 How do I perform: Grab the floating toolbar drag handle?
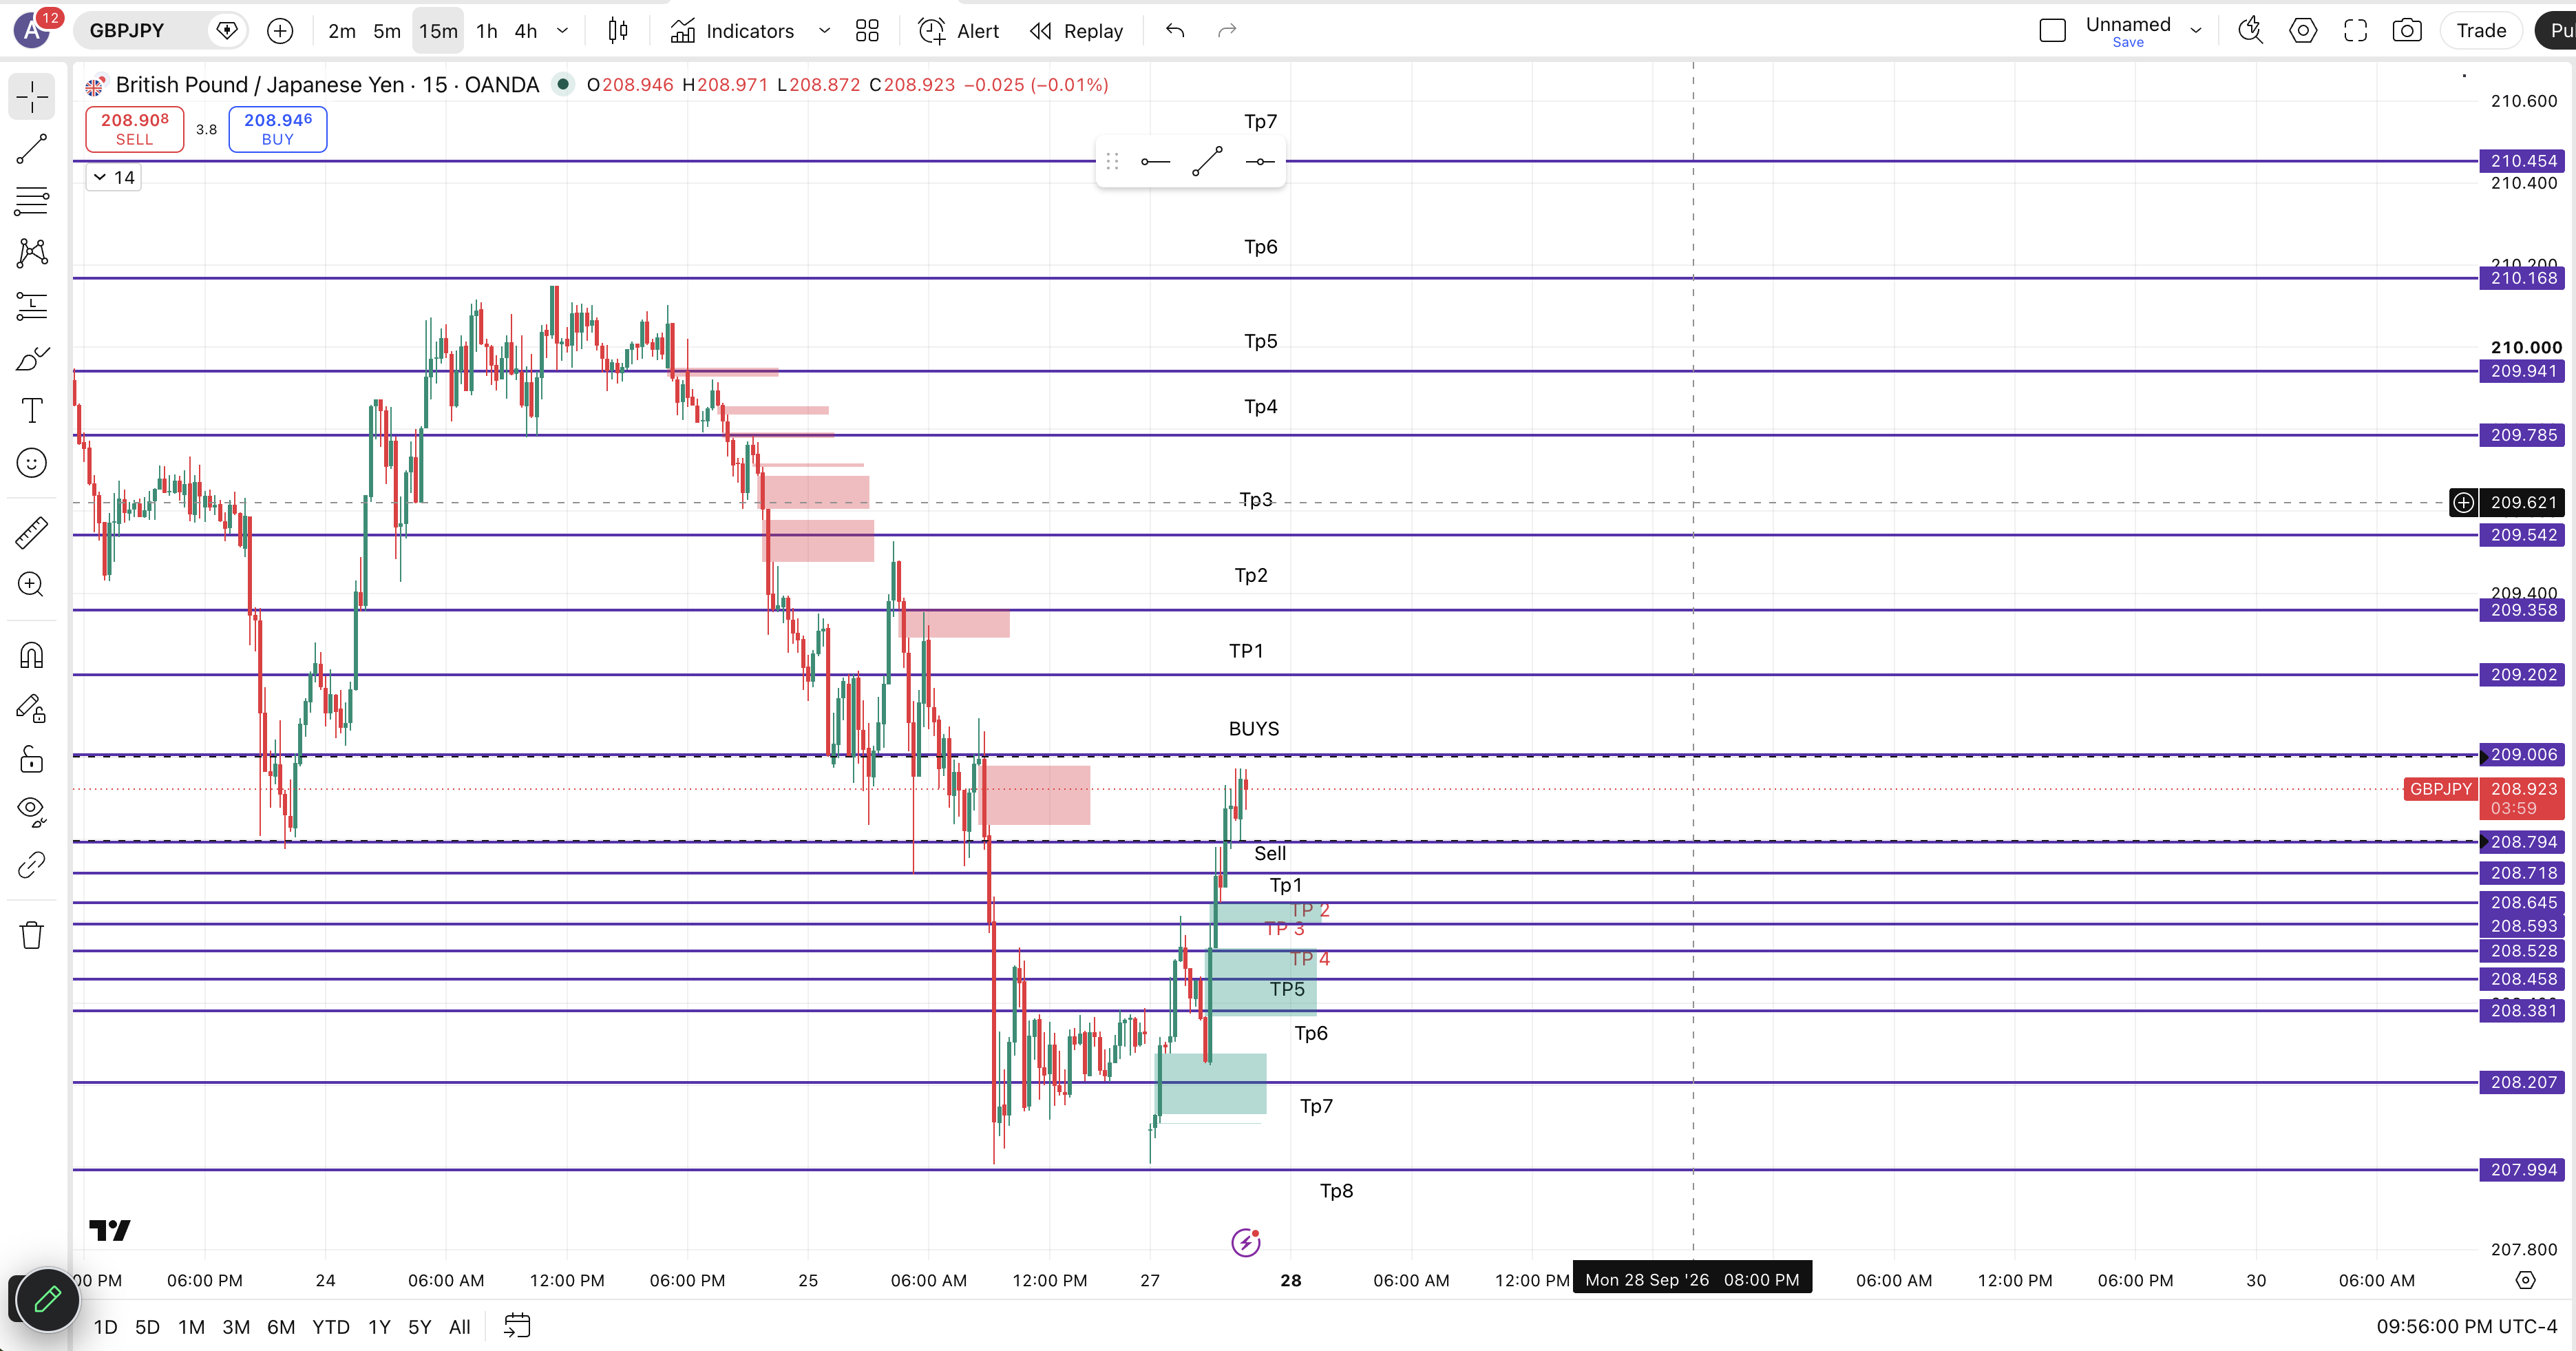tap(1112, 162)
